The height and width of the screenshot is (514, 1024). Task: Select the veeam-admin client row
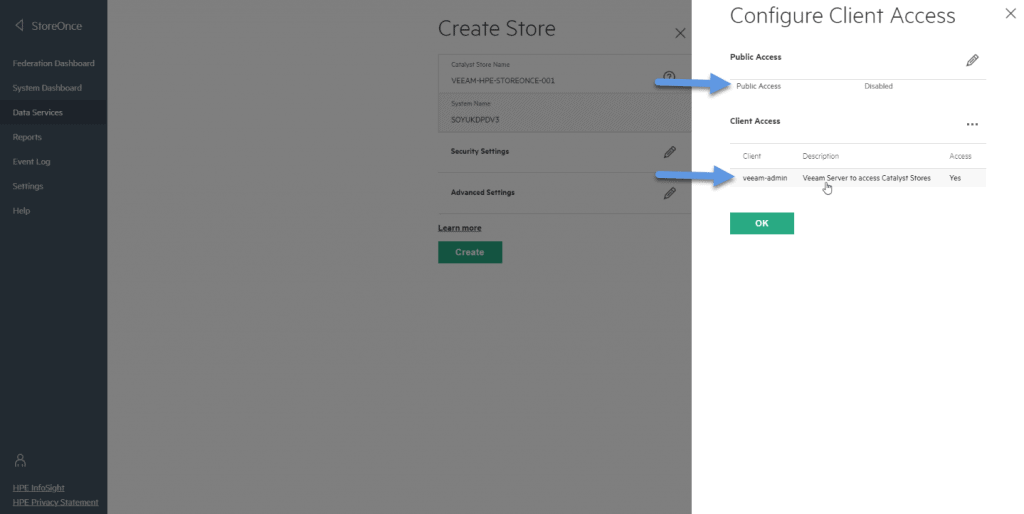[857, 178]
